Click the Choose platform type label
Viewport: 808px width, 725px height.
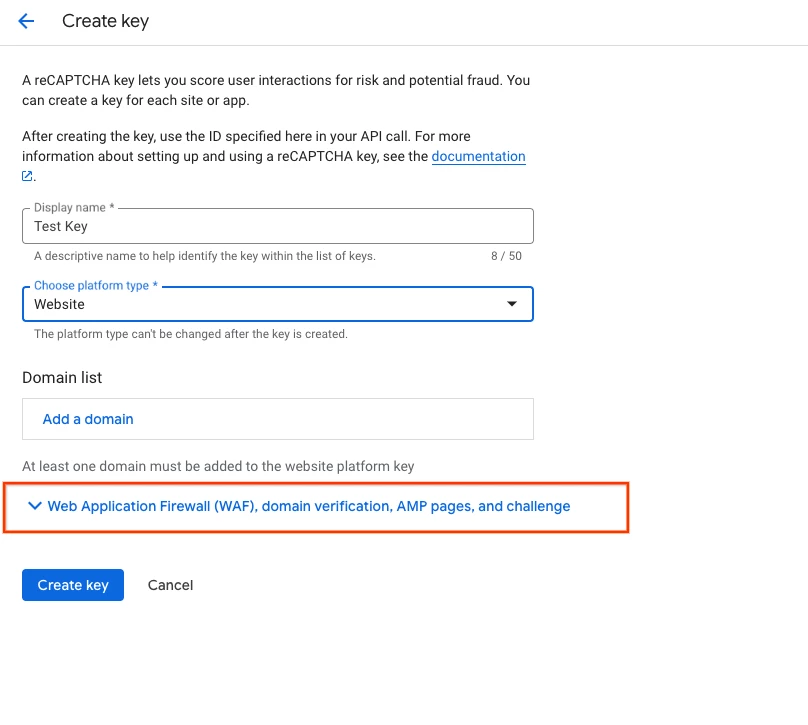96,285
